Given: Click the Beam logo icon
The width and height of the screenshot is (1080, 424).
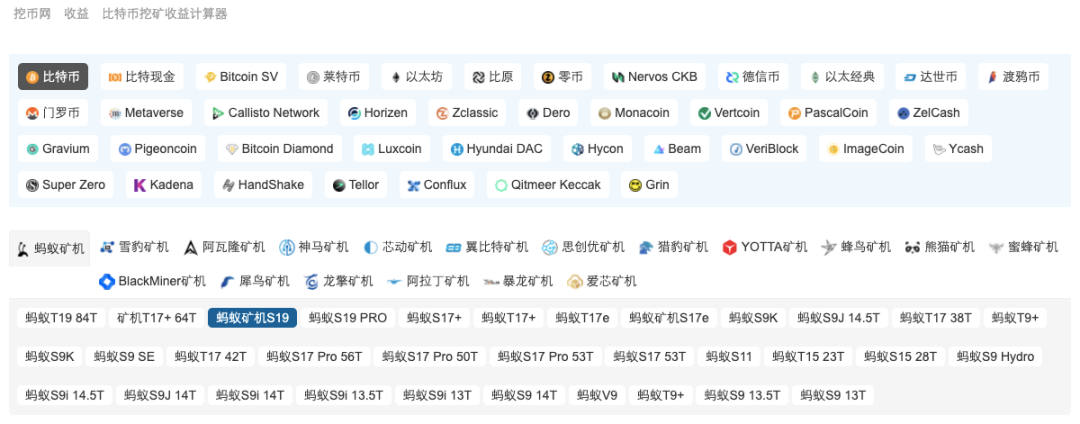Looking at the screenshot, I should point(658,149).
